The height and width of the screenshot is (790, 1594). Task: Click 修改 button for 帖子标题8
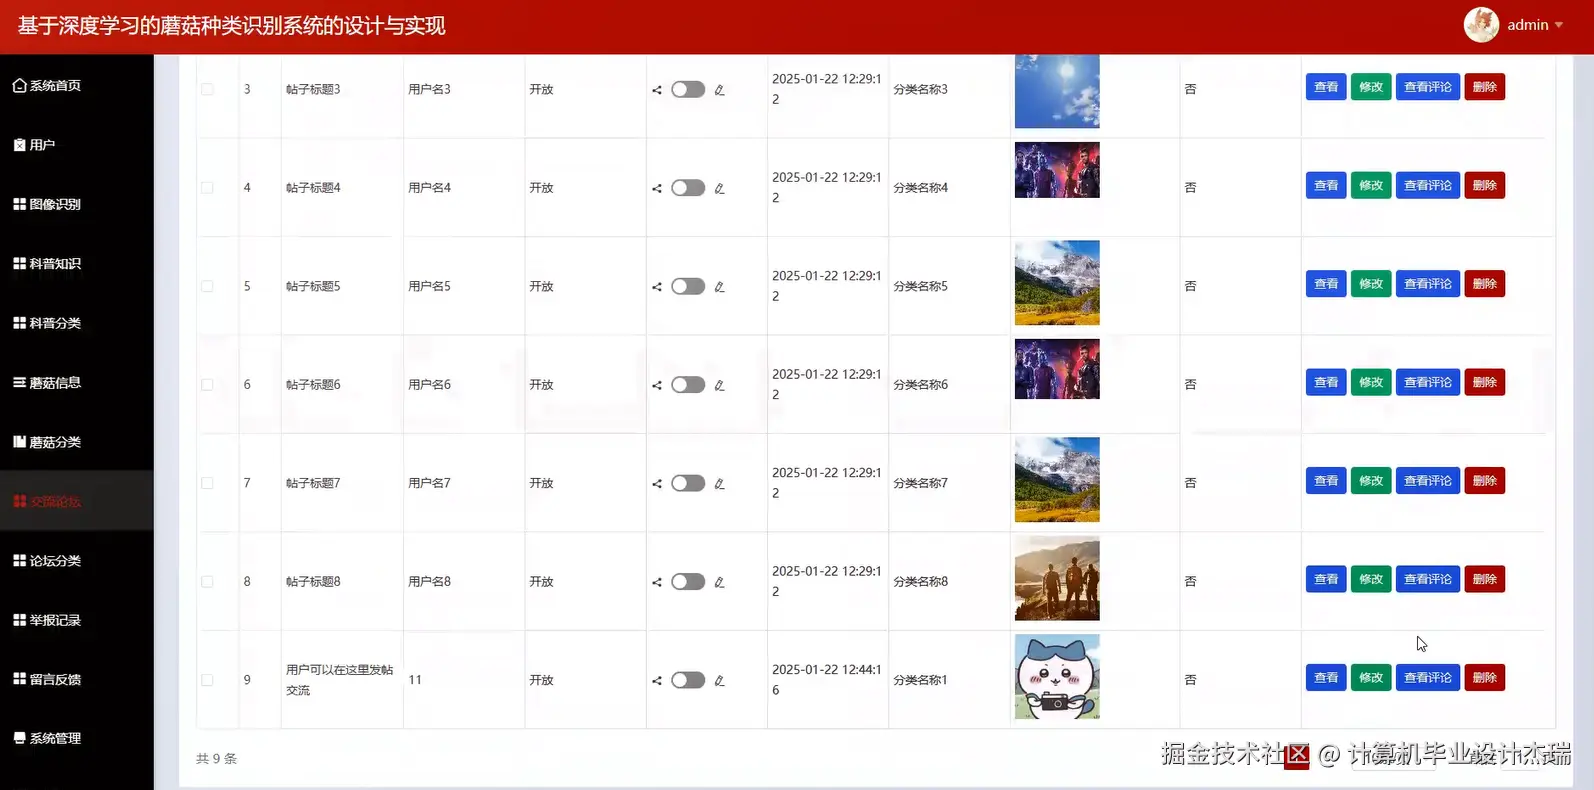[1371, 580]
